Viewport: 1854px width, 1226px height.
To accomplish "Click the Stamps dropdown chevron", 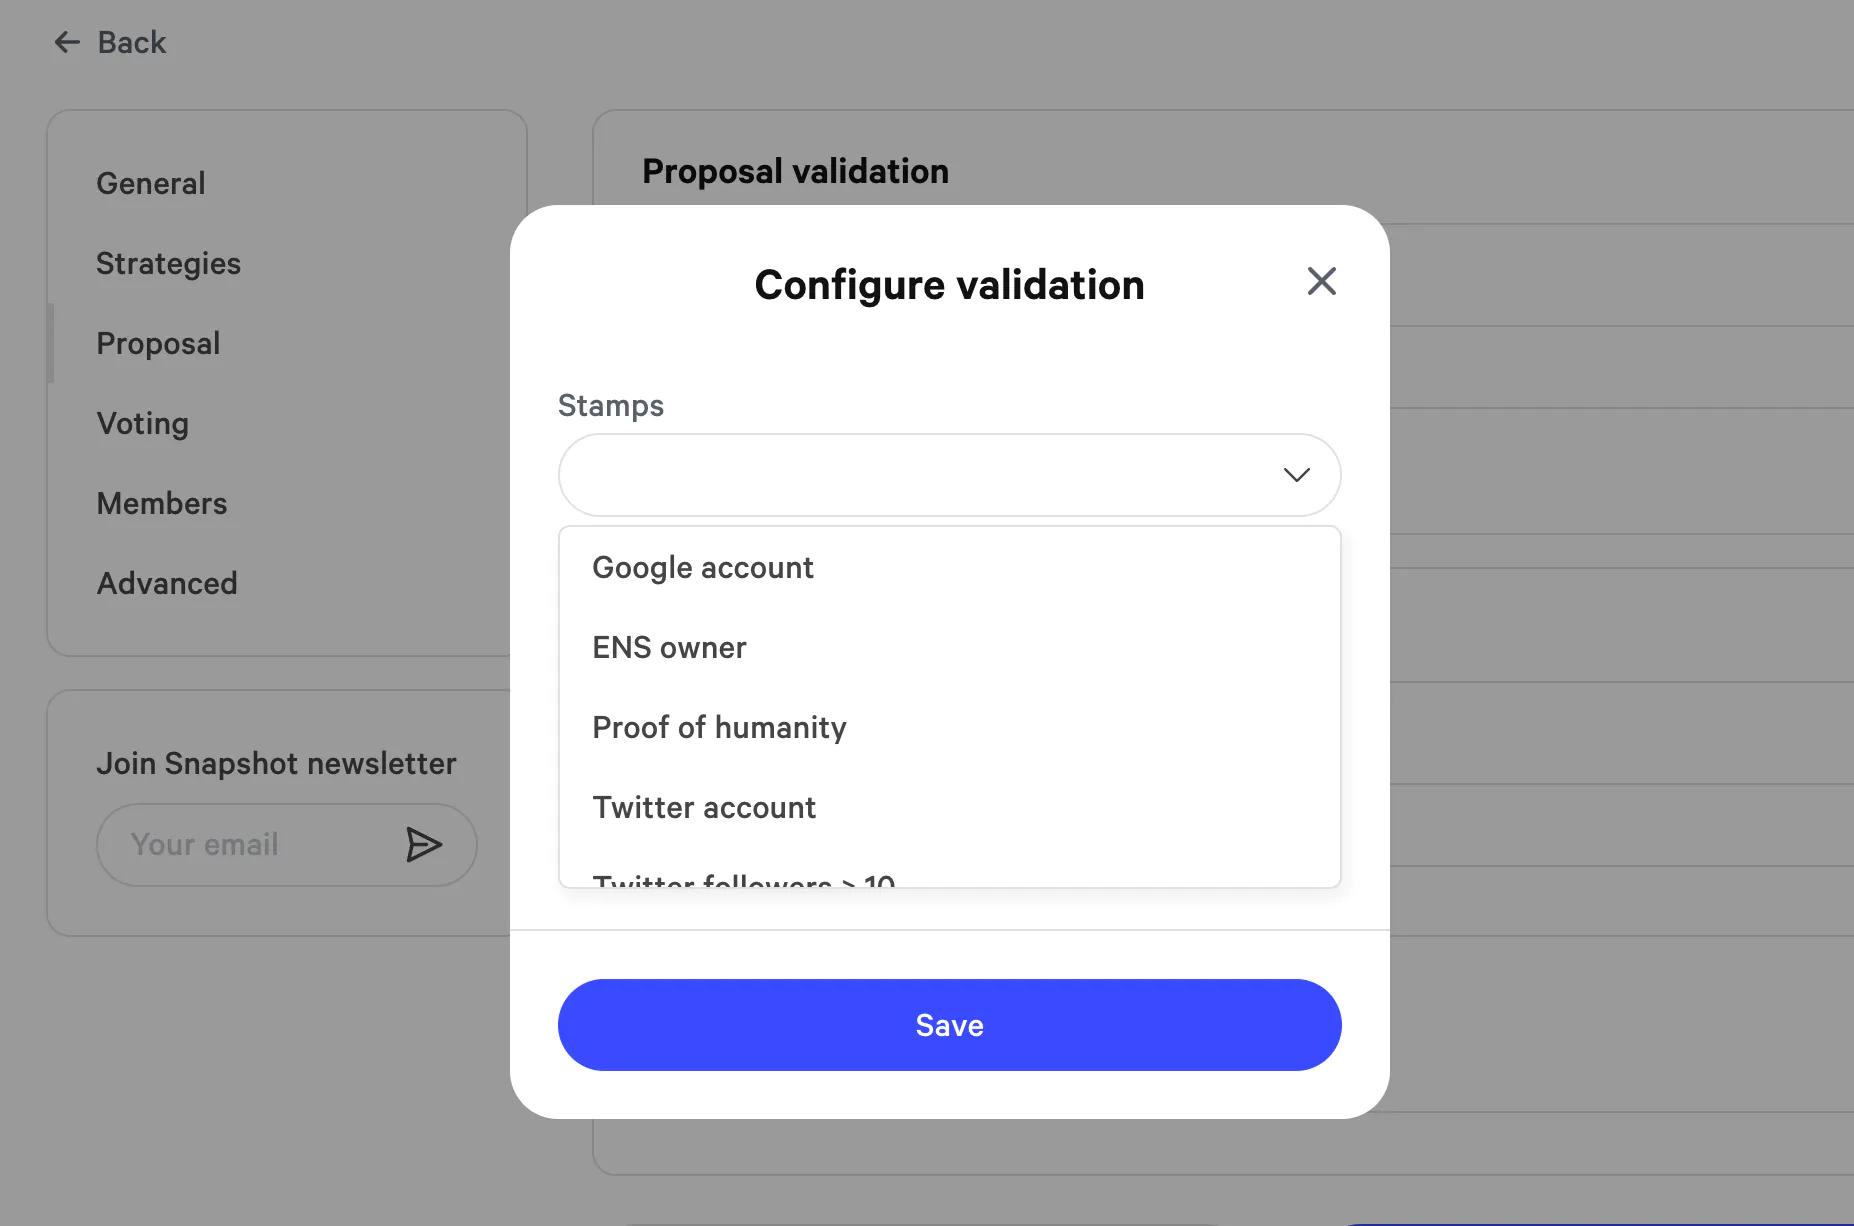I will 1296,475.
